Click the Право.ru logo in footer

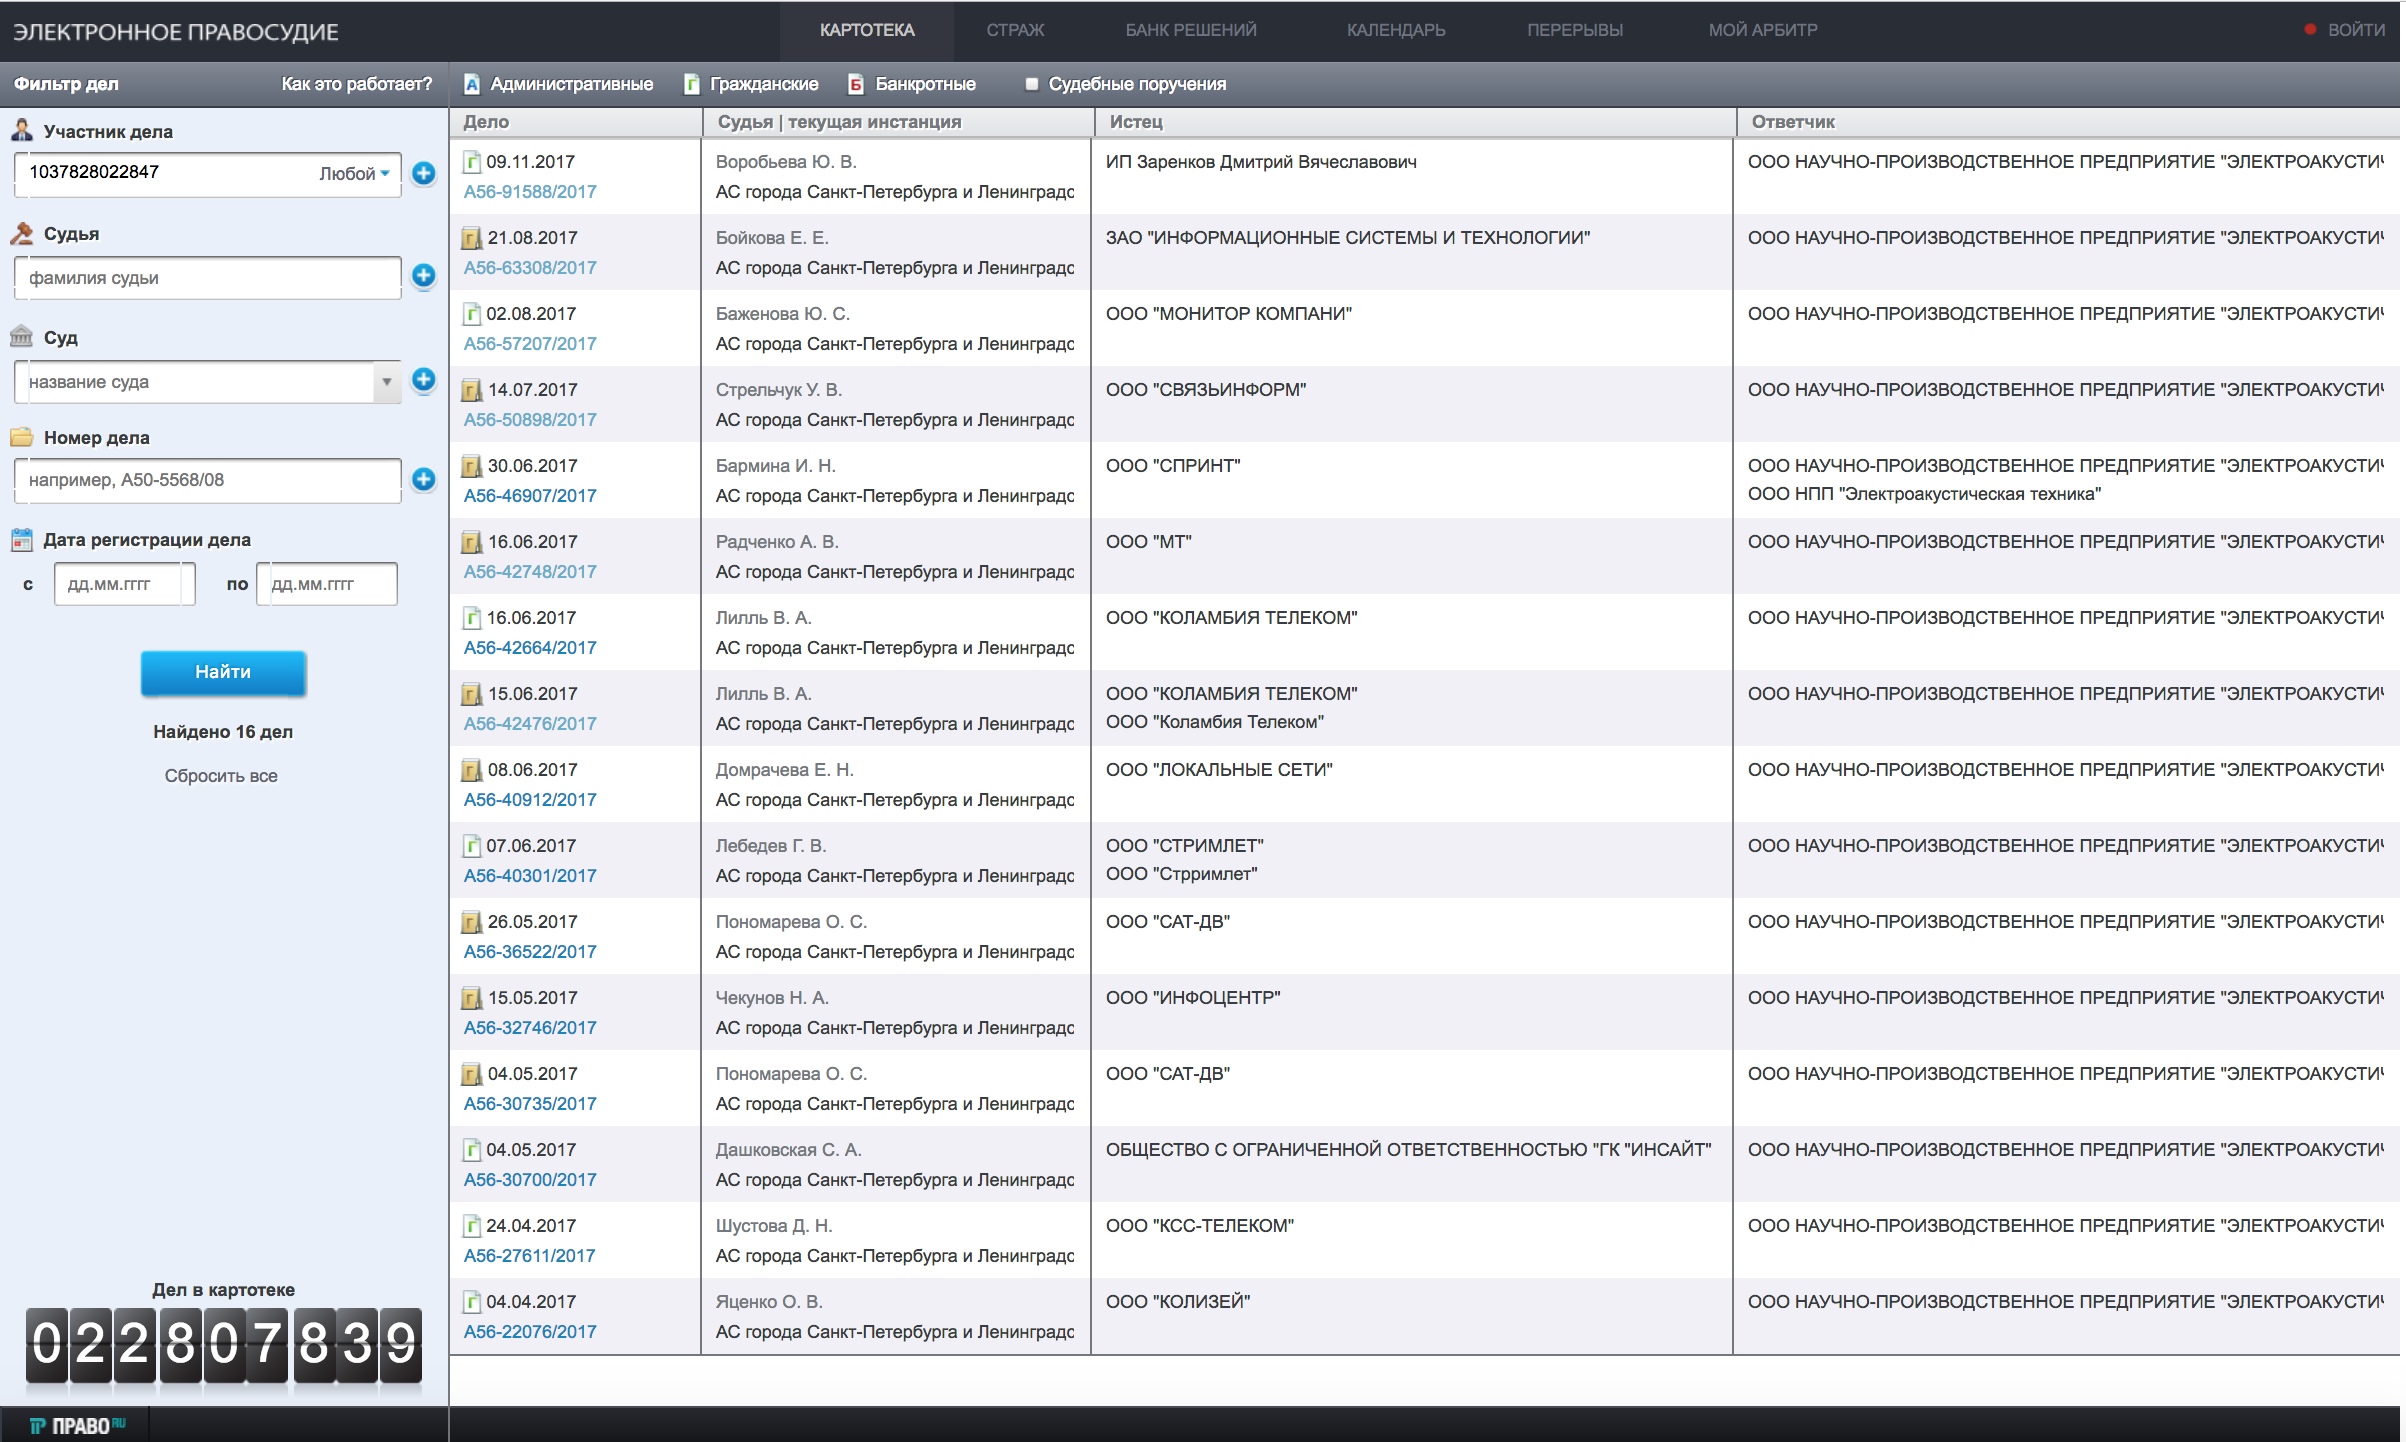pyautogui.click(x=77, y=1425)
